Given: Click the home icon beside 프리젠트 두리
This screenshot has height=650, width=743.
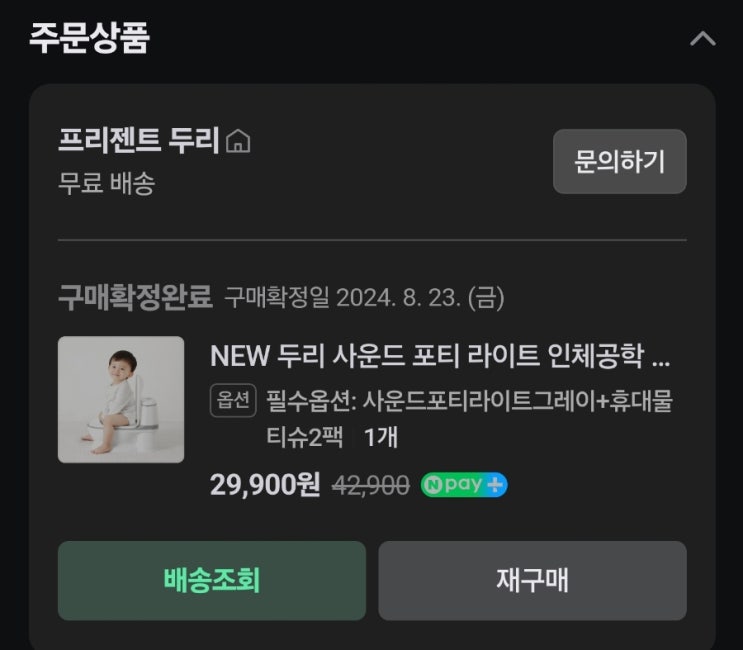Looking at the screenshot, I should 238,142.
